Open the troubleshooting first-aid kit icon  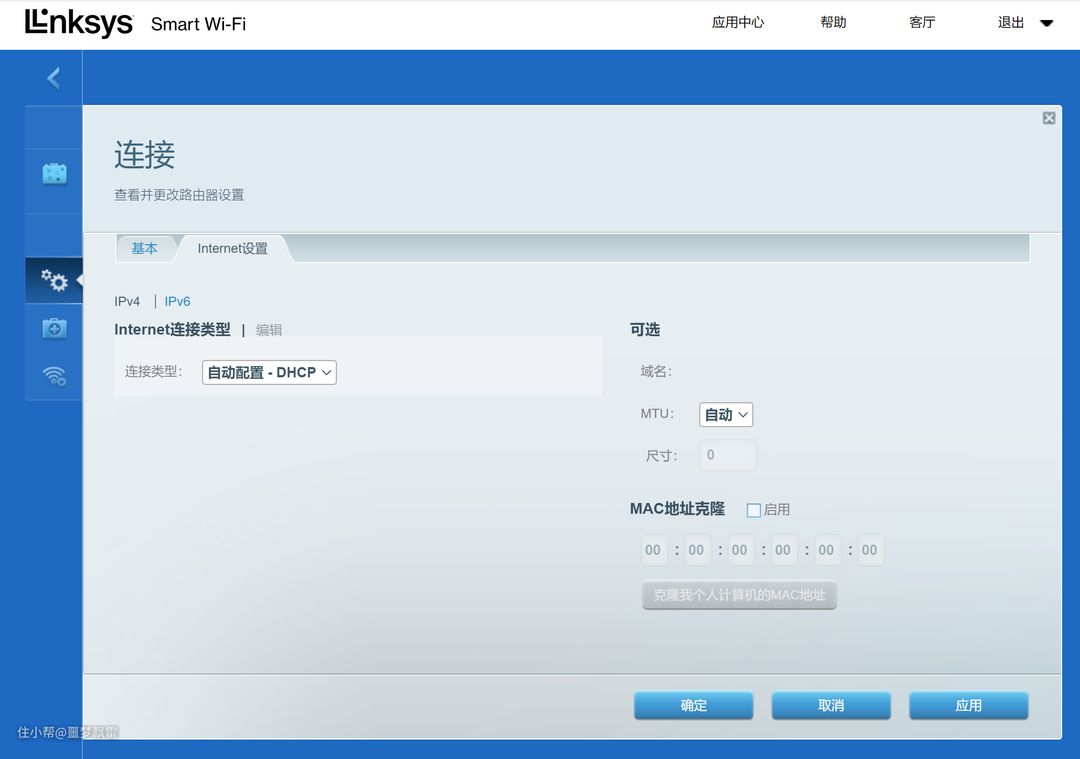point(54,328)
